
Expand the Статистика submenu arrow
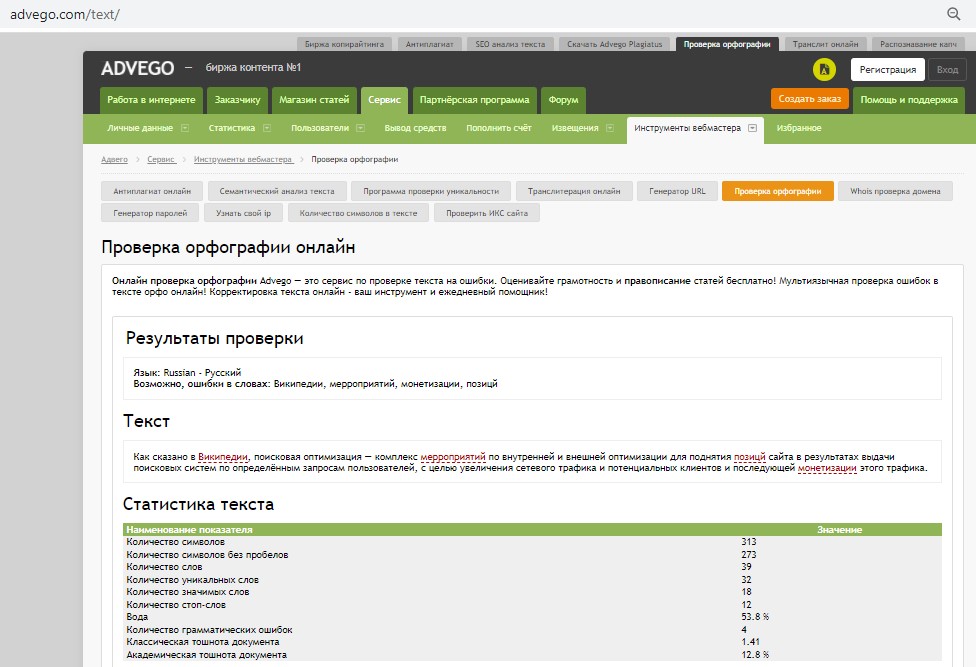point(266,128)
